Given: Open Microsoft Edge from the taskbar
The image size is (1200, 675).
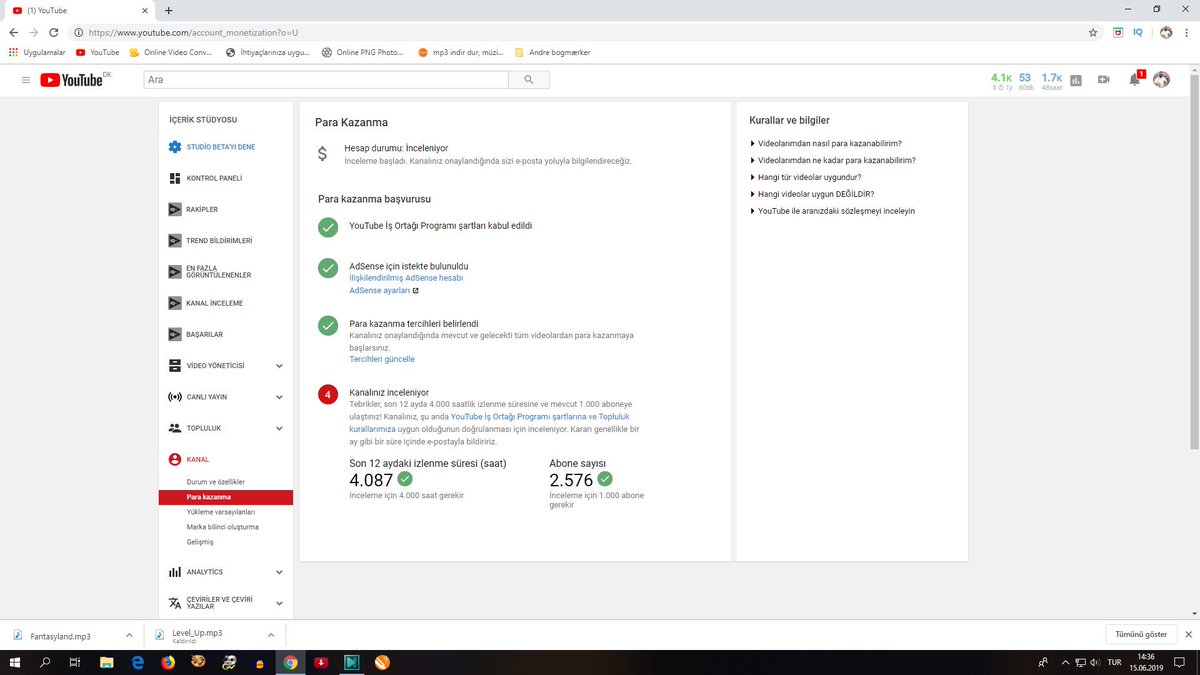Looking at the screenshot, I should (x=137, y=662).
